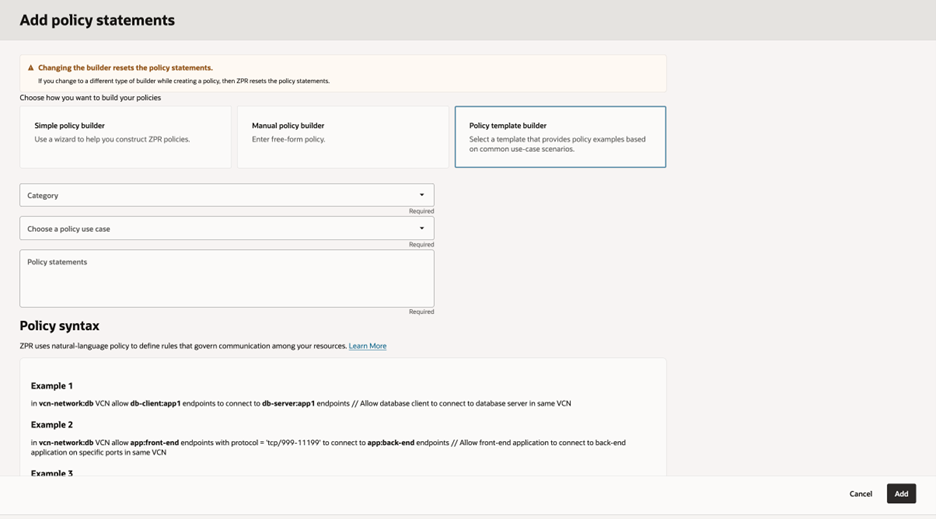Screen dimensions: 936x519
Task: Click the Example 1 db-client policy statement
Action: (x=300, y=403)
